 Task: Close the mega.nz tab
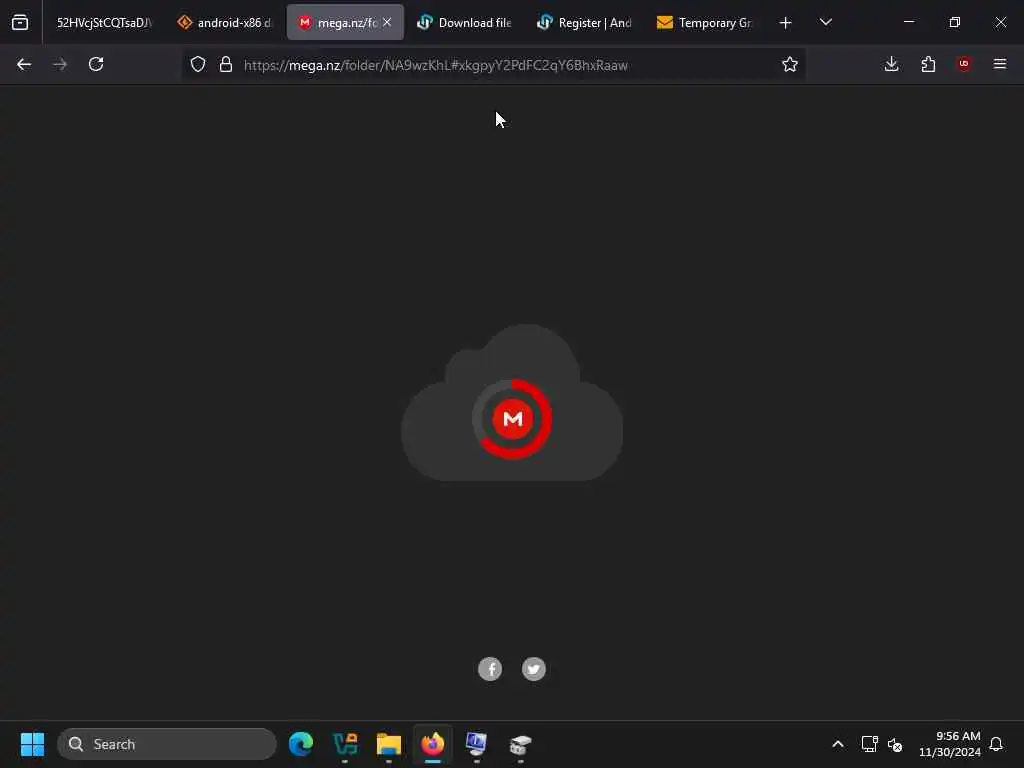[x=387, y=22]
